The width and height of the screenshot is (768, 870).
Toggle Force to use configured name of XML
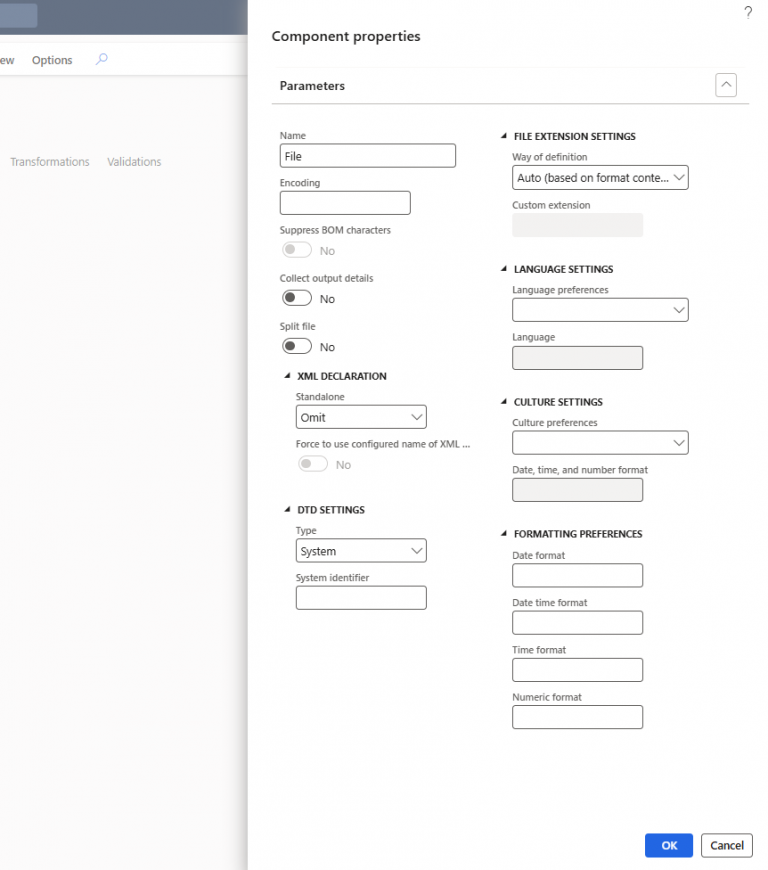312,463
